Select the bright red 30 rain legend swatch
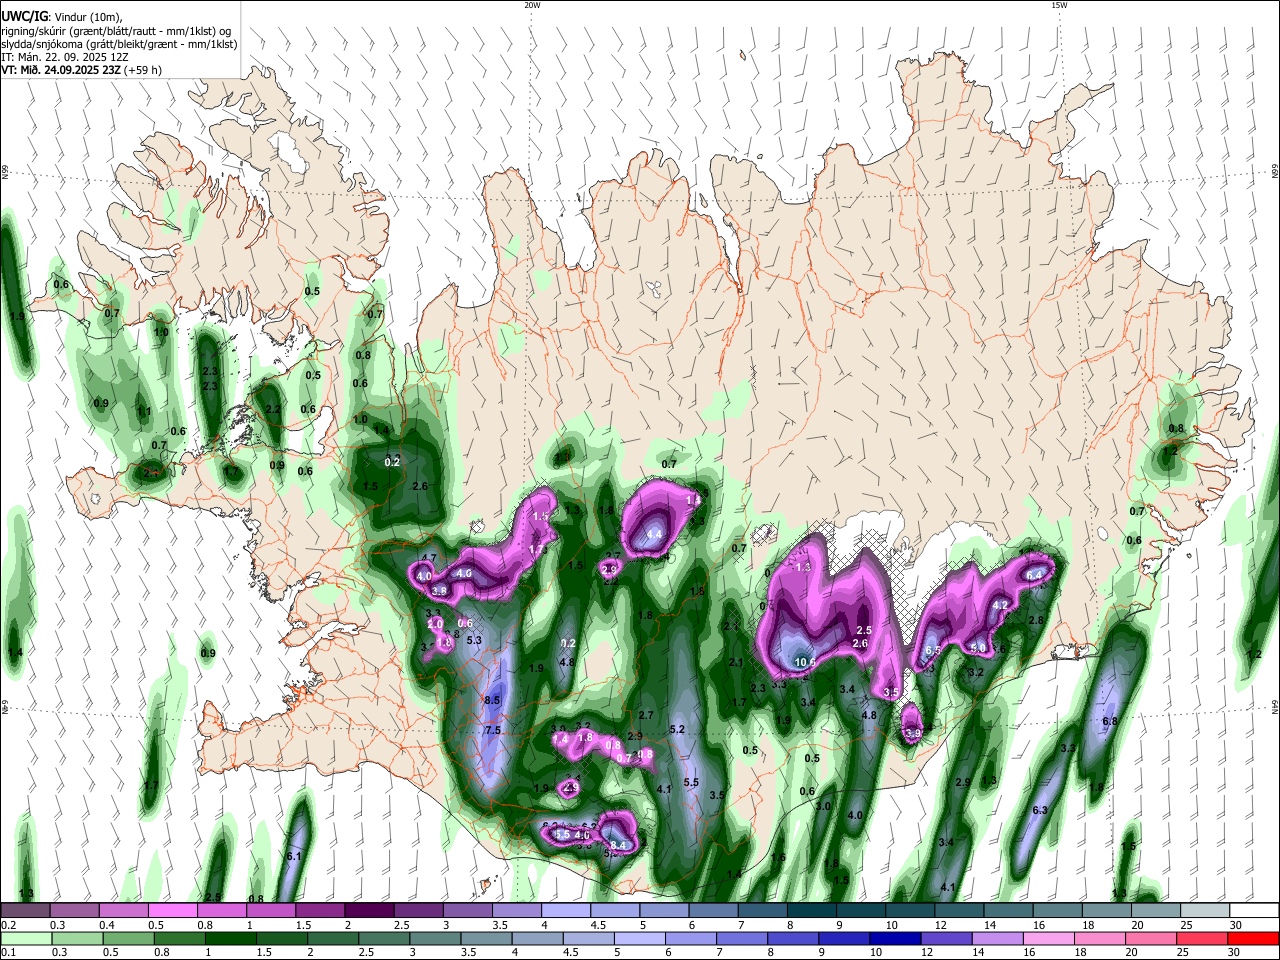This screenshot has height=960, width=1280. (x=1253, y=938)
